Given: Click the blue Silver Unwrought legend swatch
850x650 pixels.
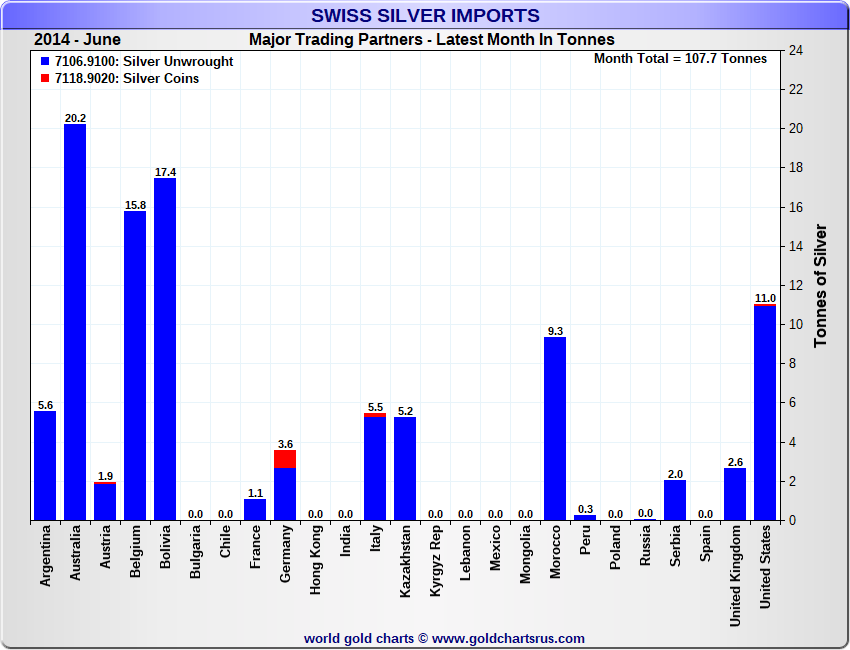Looking at the screenshot, I should click(45, 62).
